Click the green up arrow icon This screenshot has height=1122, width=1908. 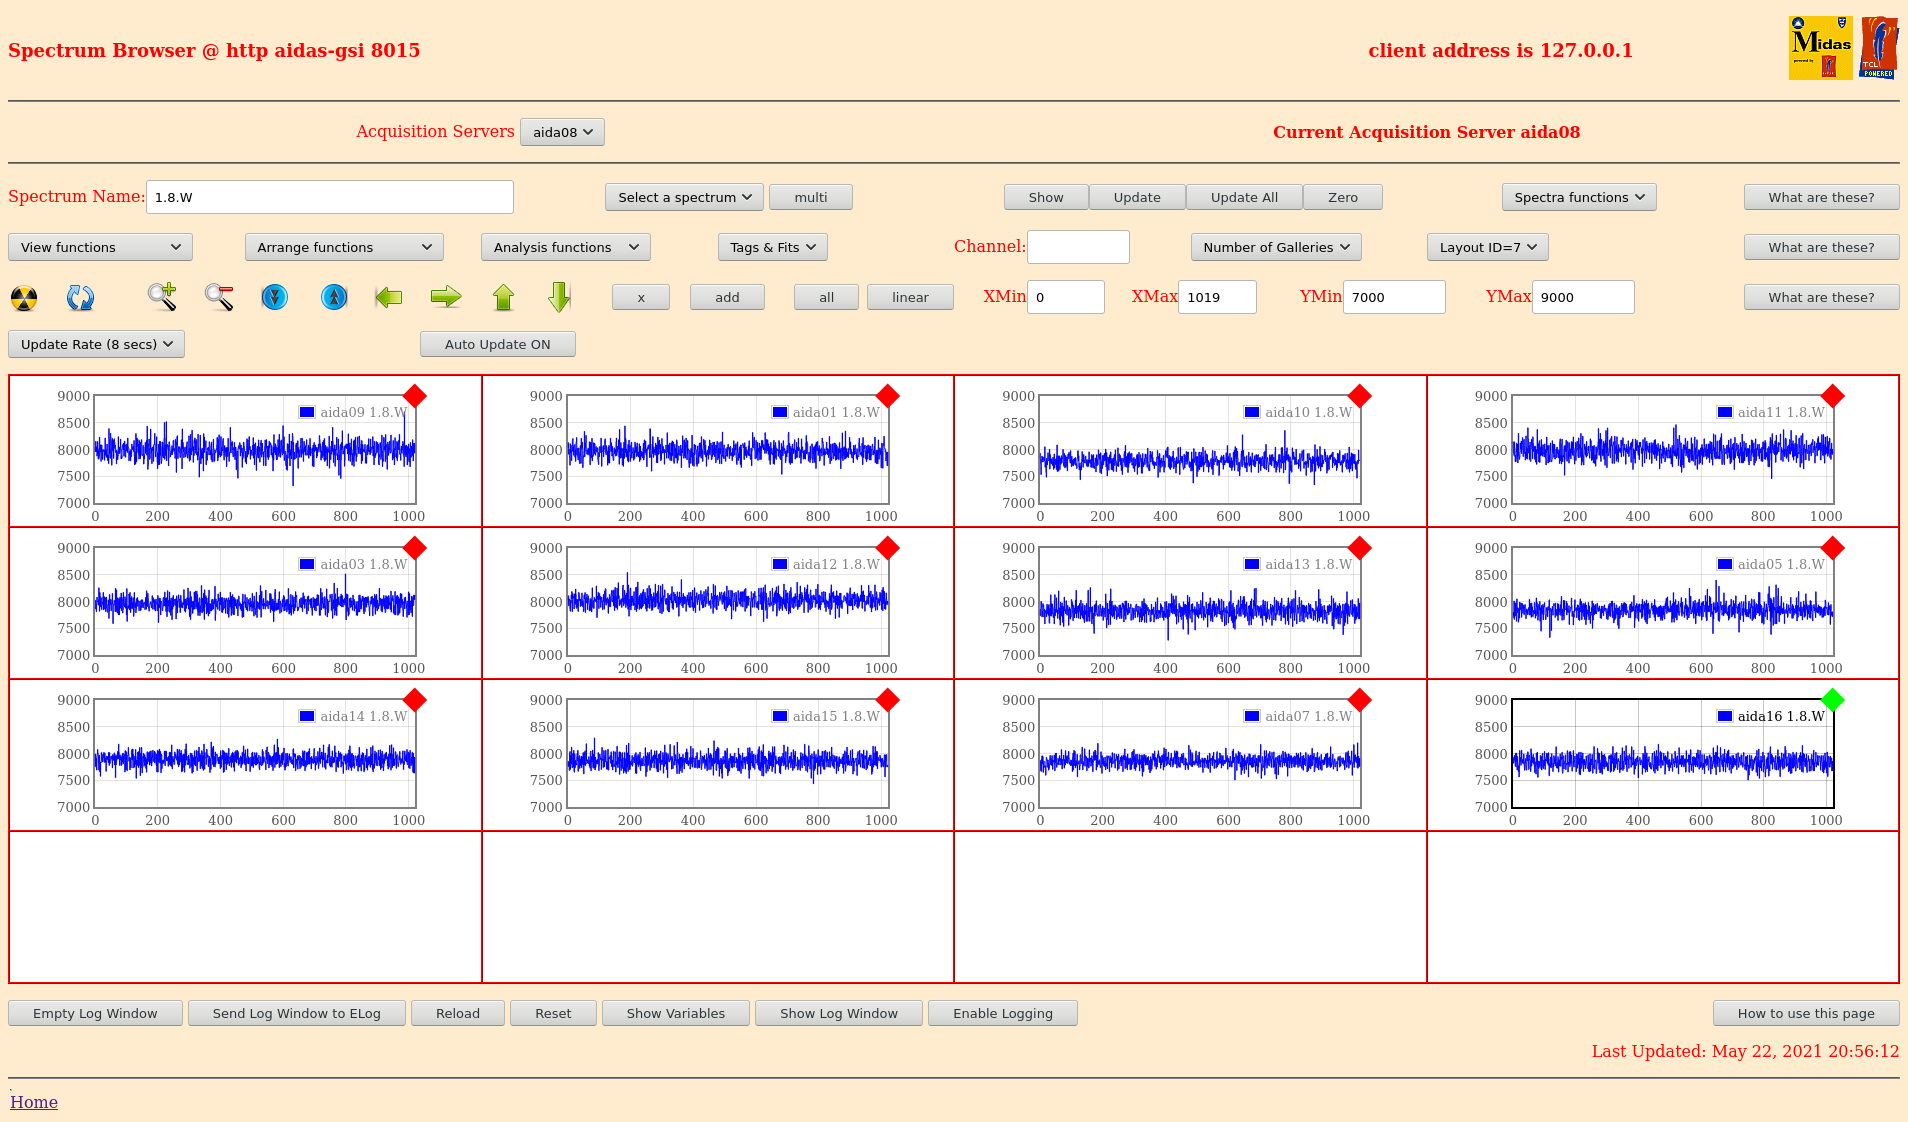[x=503, y=297]
